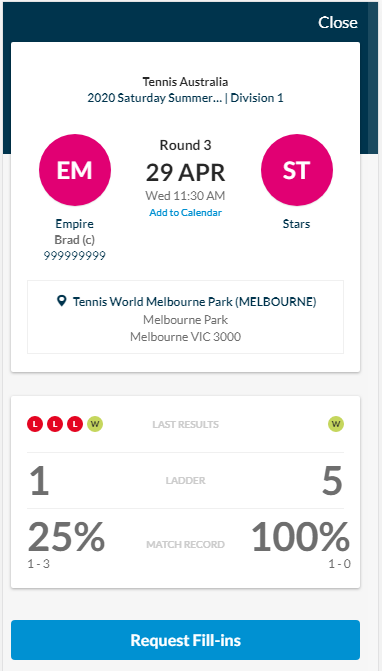
Task: Click Empire's third red L result badge
Action: pyautogui.click(x=75, y=424)
